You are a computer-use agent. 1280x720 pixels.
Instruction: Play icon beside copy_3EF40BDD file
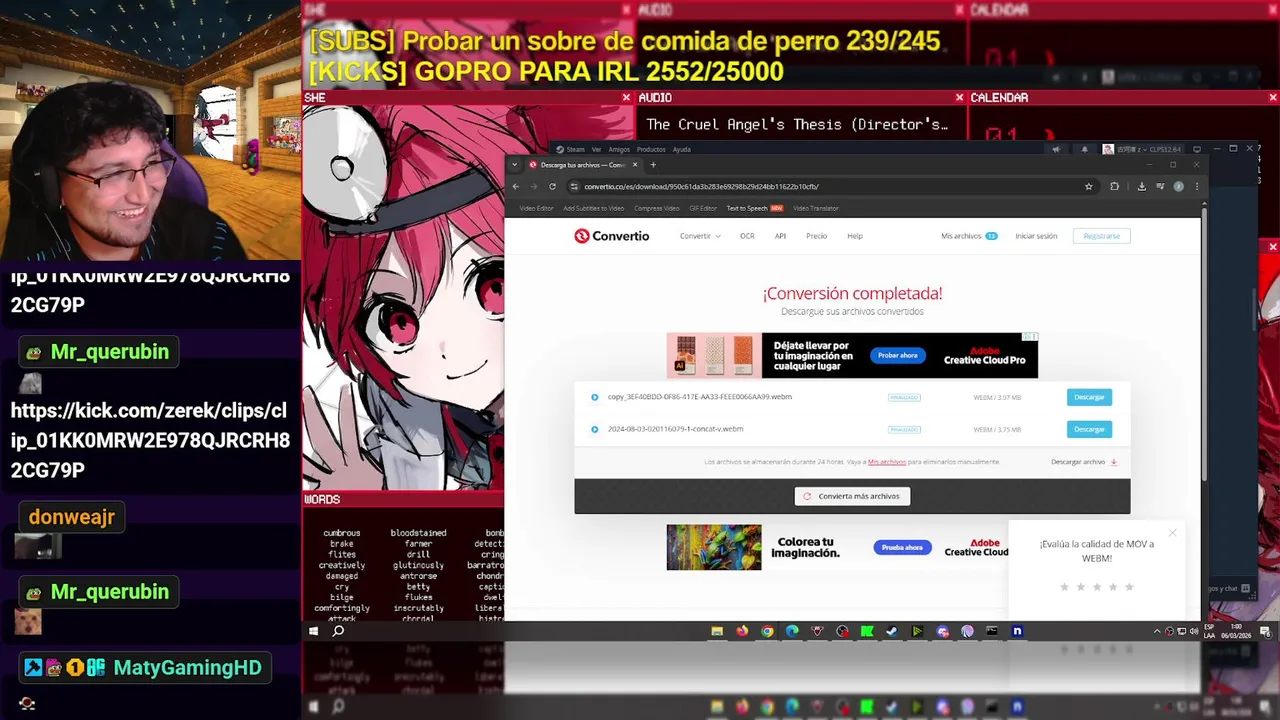pyautogui.click(x=594, y=397)
